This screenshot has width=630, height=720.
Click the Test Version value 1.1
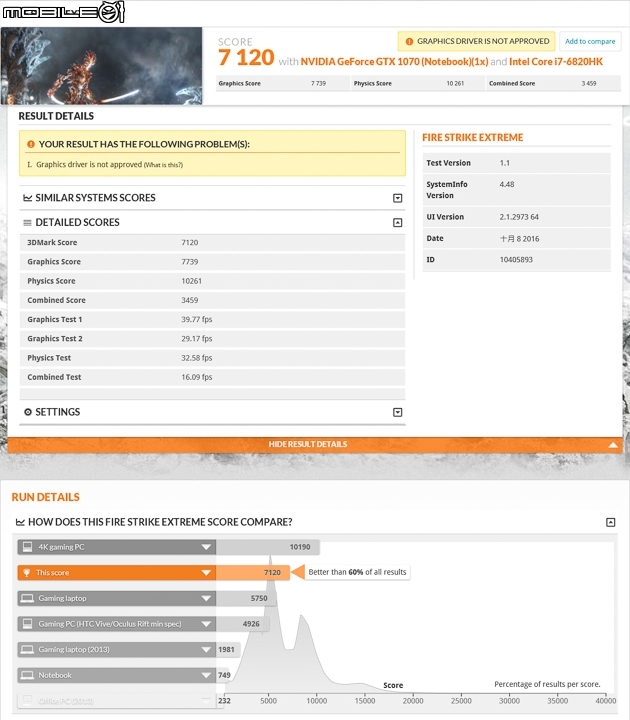[x=505, y=163]
